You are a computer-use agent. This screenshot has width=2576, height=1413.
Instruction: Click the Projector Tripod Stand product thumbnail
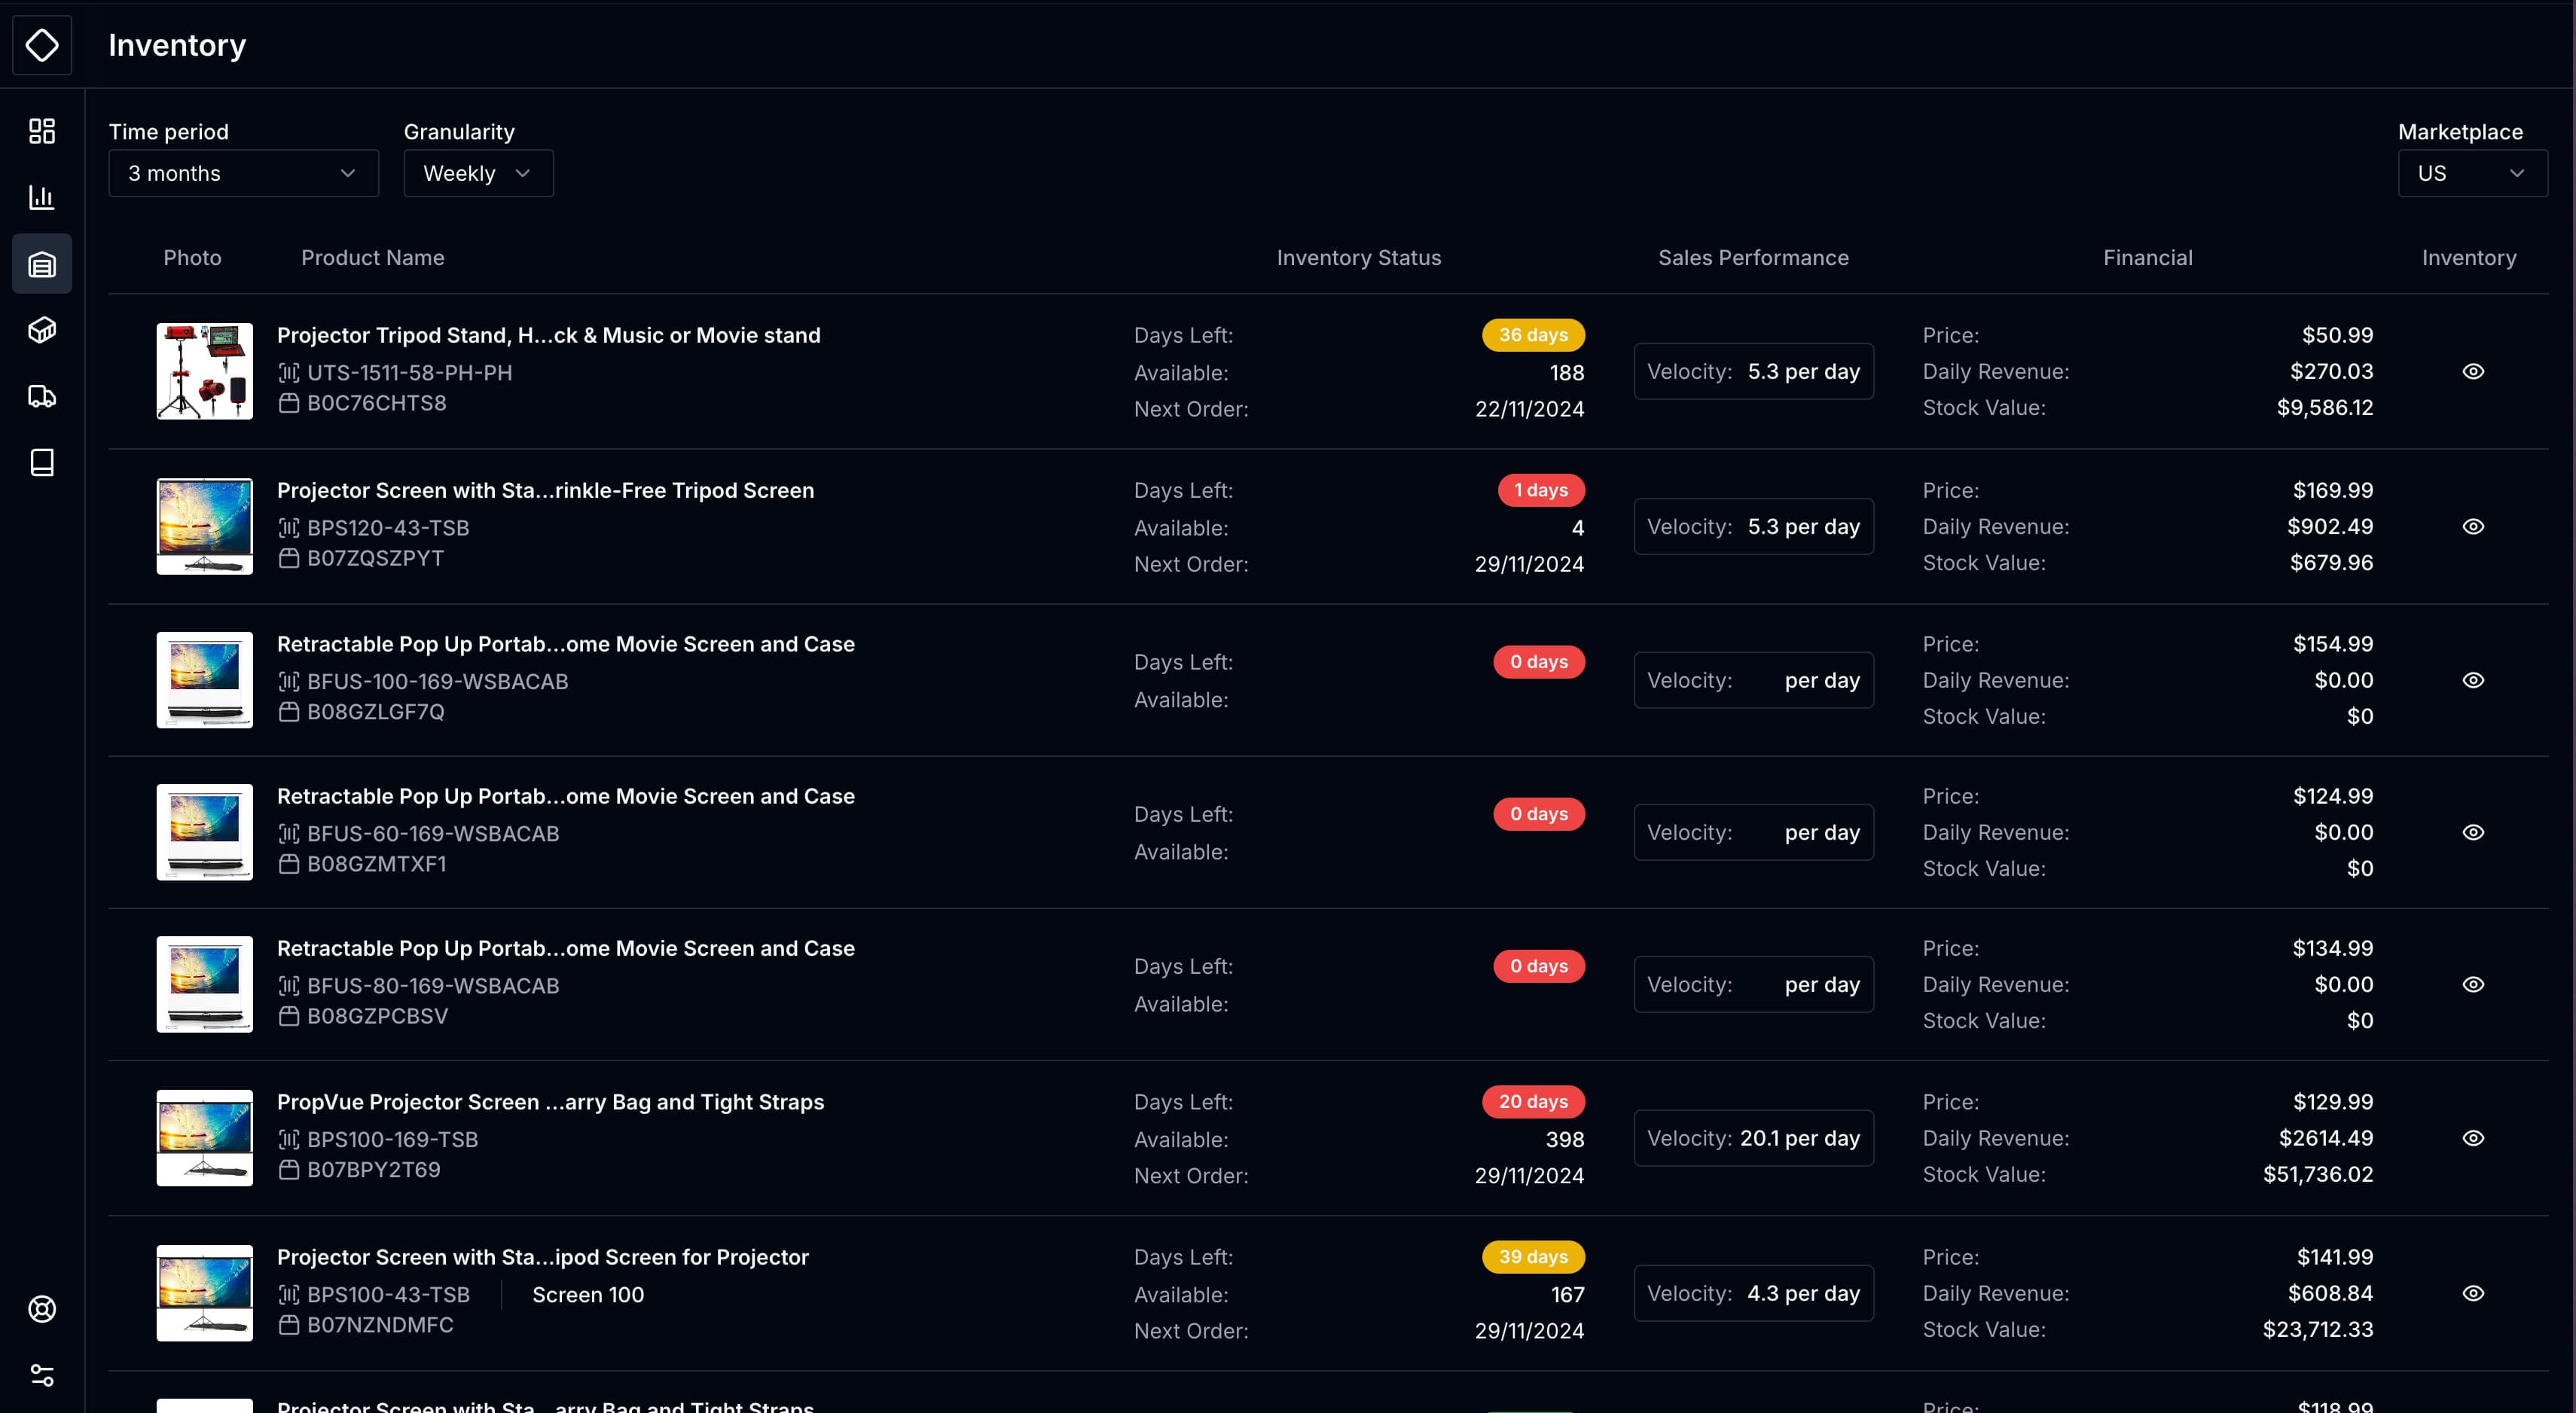click(205, 371)
